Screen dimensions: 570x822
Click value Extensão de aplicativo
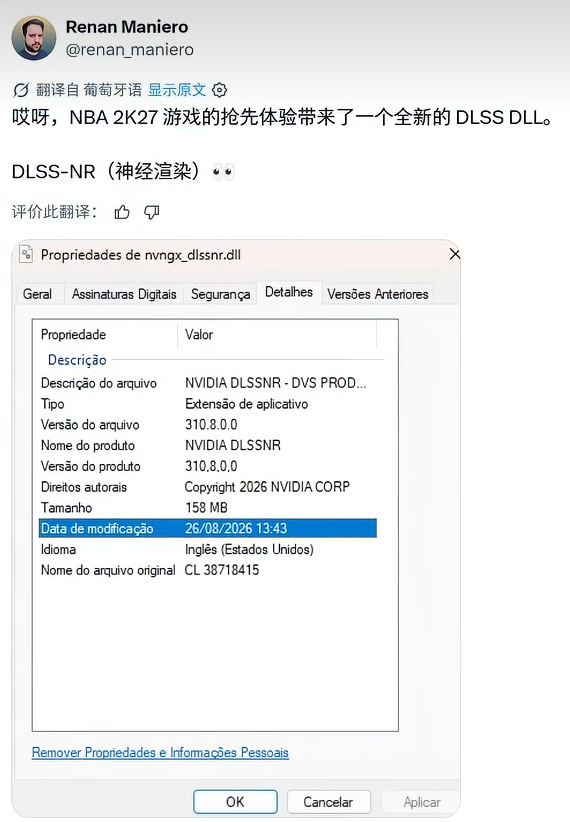246,404
